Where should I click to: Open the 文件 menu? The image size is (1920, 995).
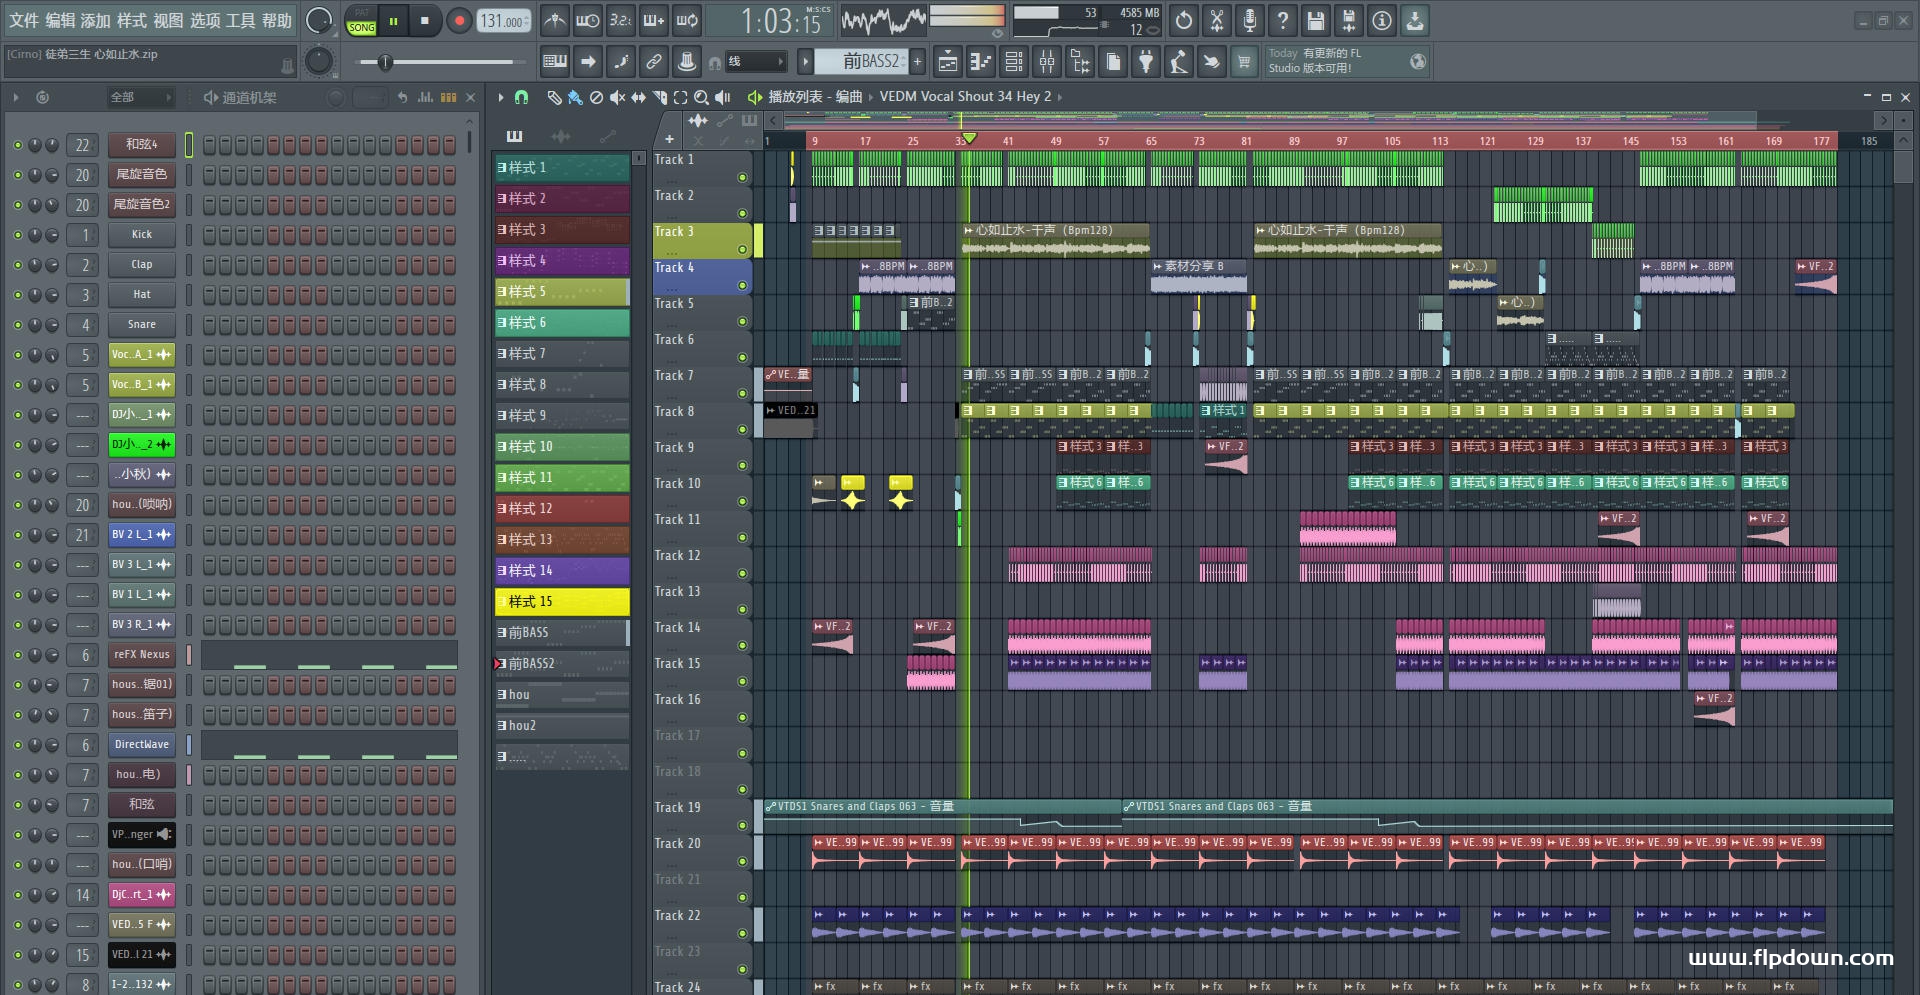click(x=24, y=20)
